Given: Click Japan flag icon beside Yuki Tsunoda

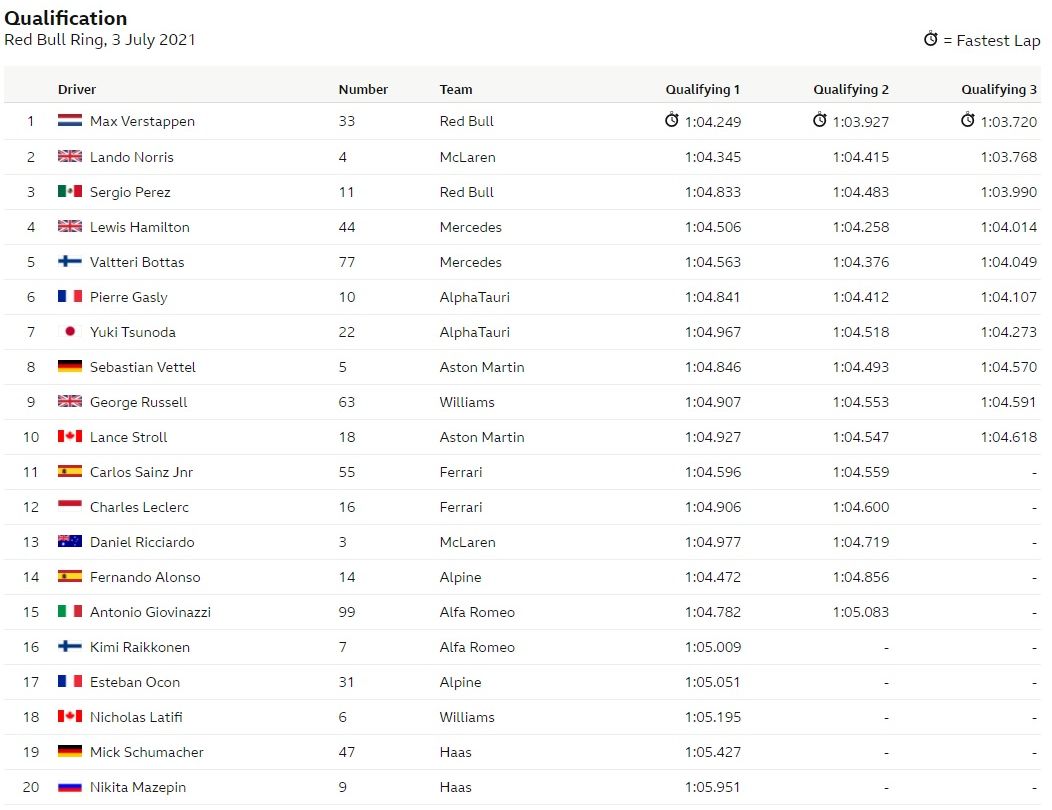Looking at the screenshot, I should click(70, 331).
